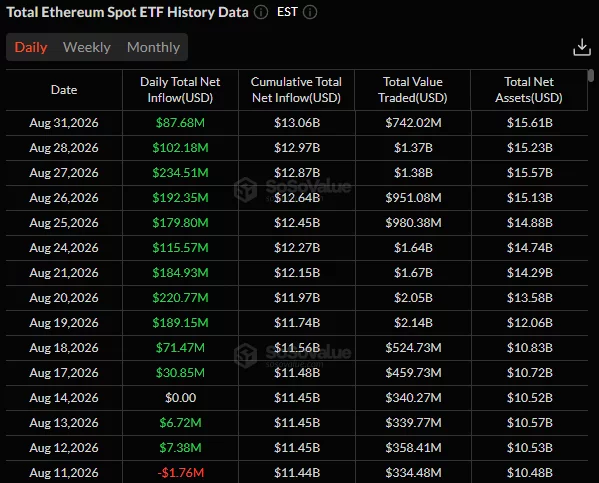
Task: Select the $15.57B net assets cell
Action: 529,173
